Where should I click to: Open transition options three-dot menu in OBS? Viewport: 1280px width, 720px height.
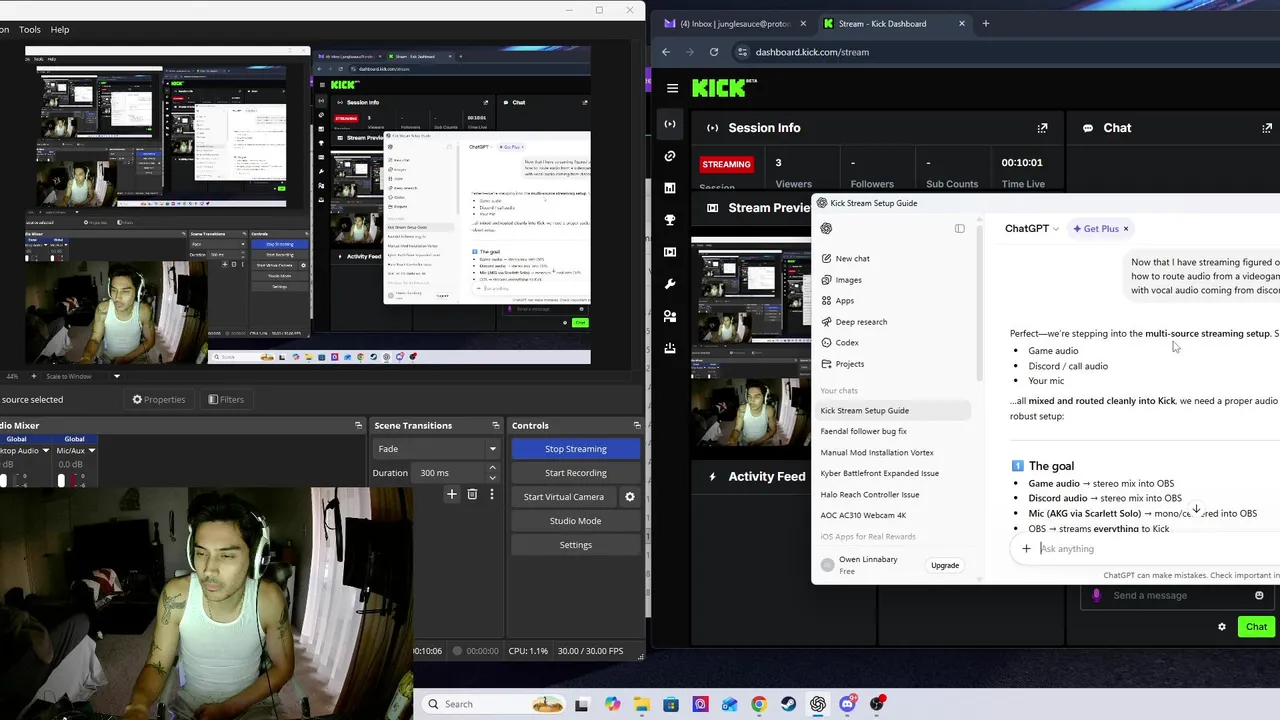coord(491,494)
